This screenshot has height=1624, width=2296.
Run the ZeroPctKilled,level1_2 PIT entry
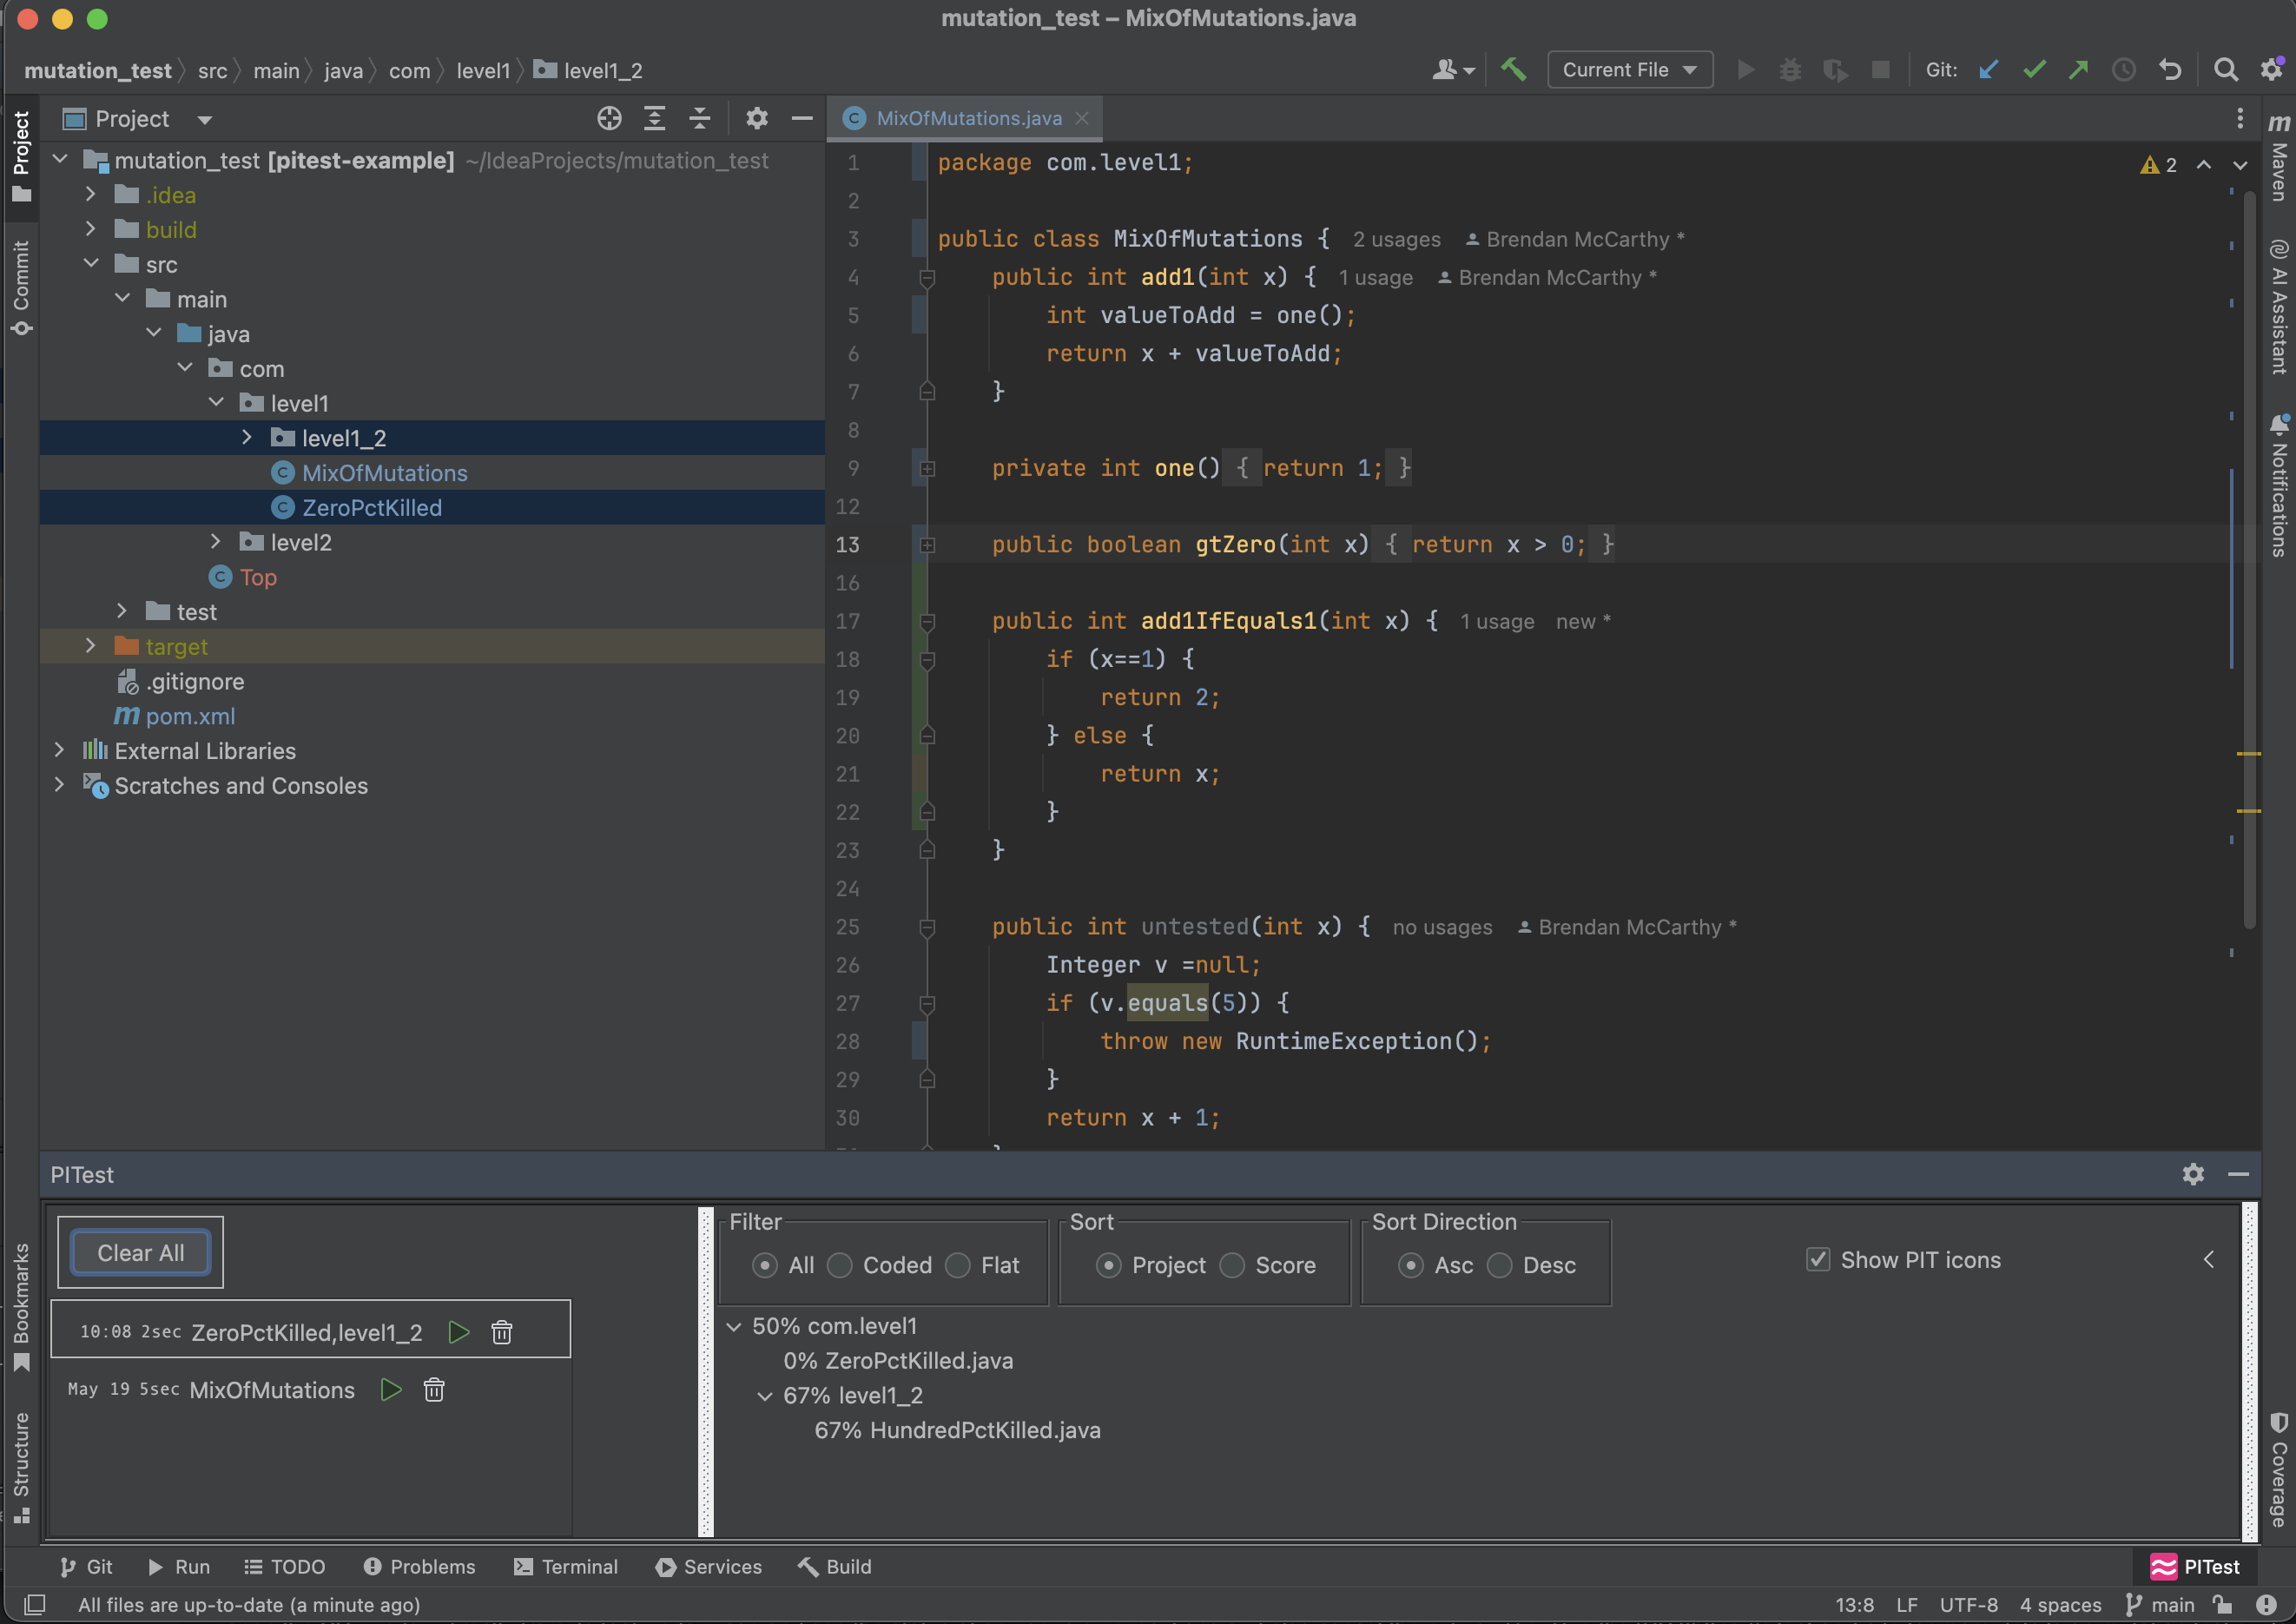pyautogui.click(x=459, y=1332)
